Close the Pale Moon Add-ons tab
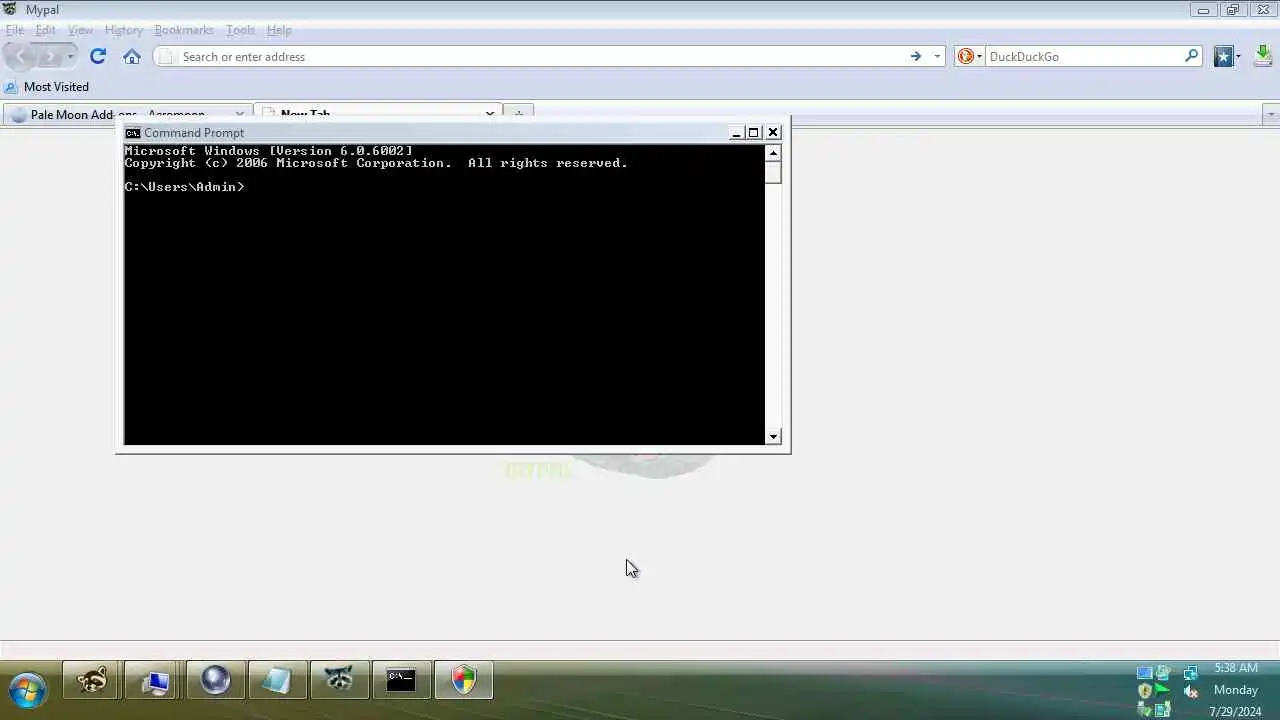Screen dimensions: 1280x720 pos(240,114)
